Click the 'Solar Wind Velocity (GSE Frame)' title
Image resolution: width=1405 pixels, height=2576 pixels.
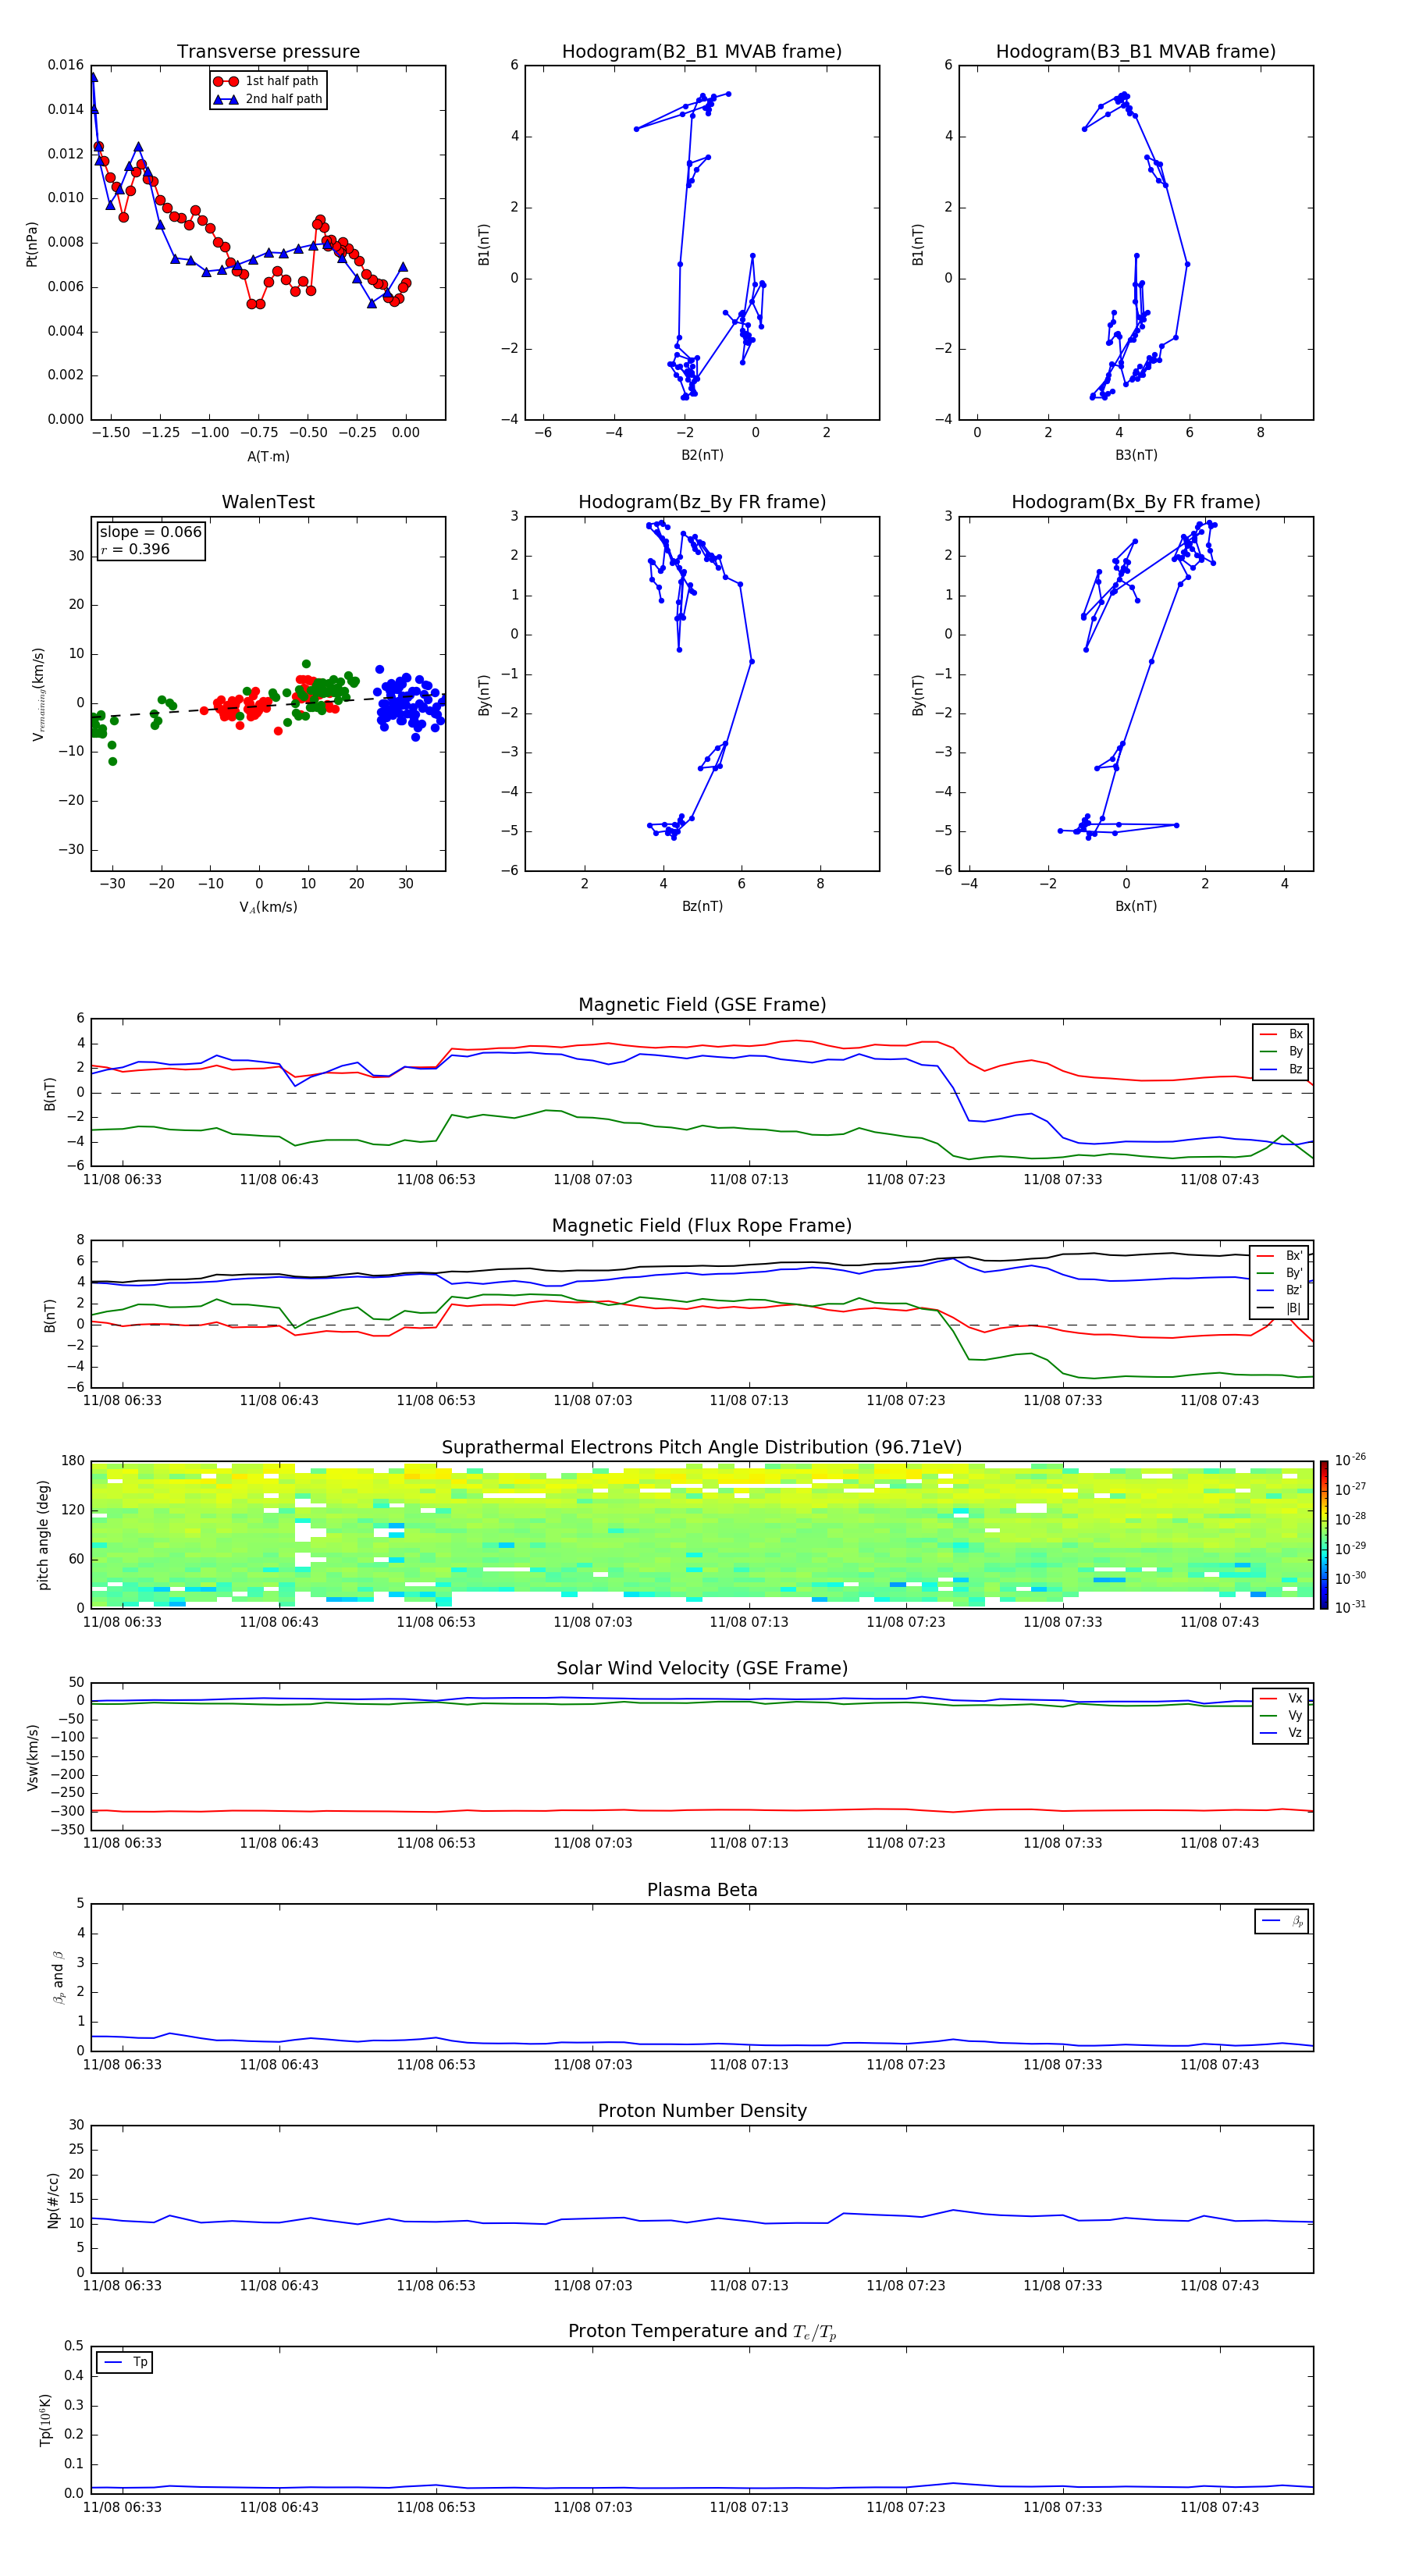click(702, 1669)
